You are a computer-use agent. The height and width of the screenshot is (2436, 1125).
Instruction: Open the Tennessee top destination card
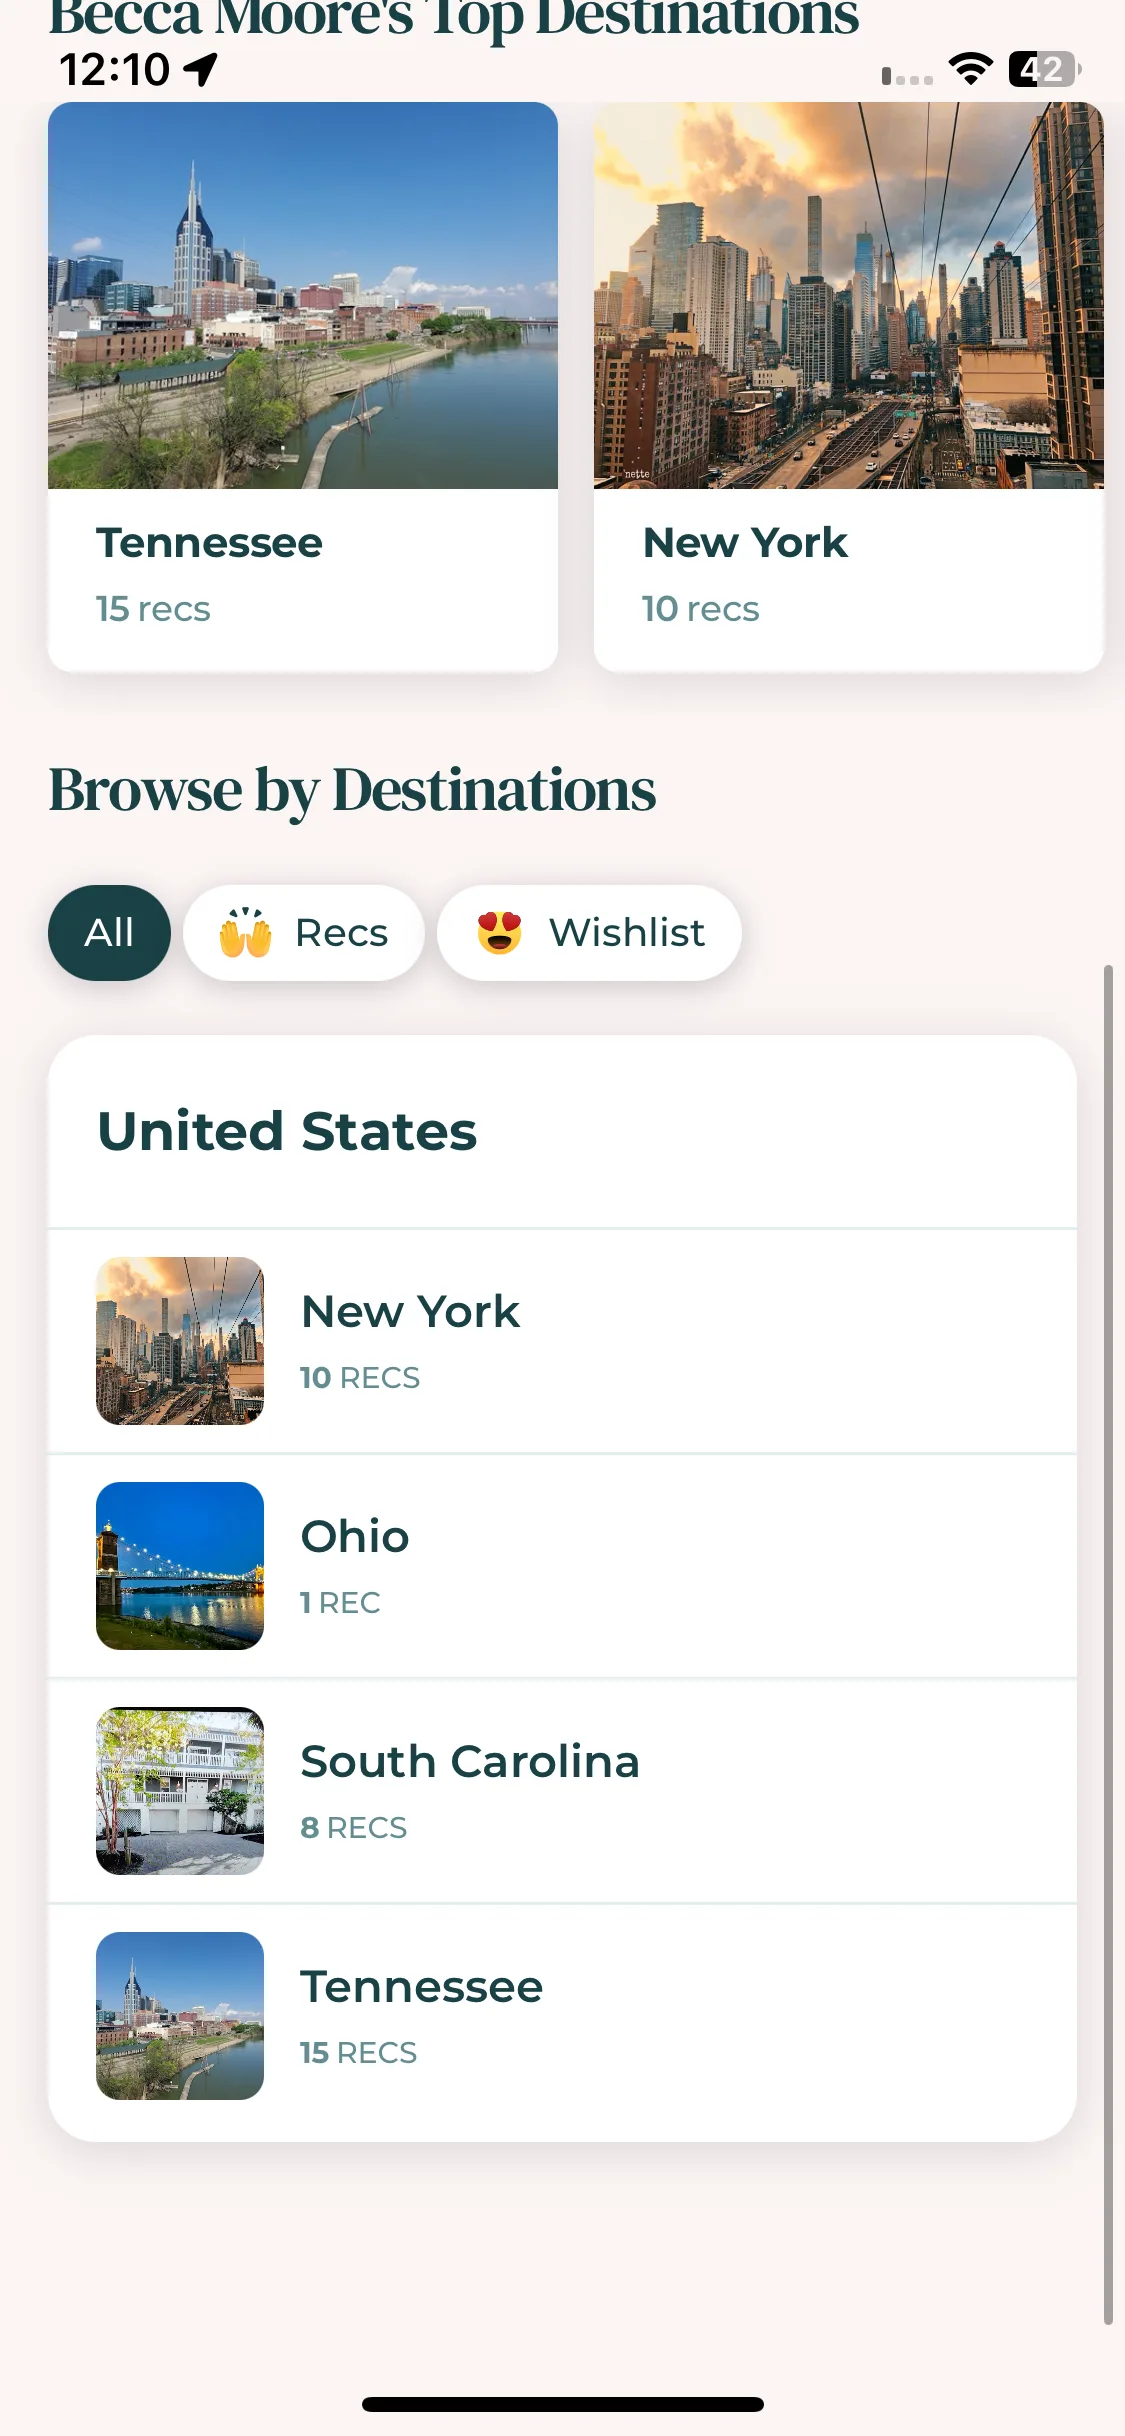tap(303, 387)
